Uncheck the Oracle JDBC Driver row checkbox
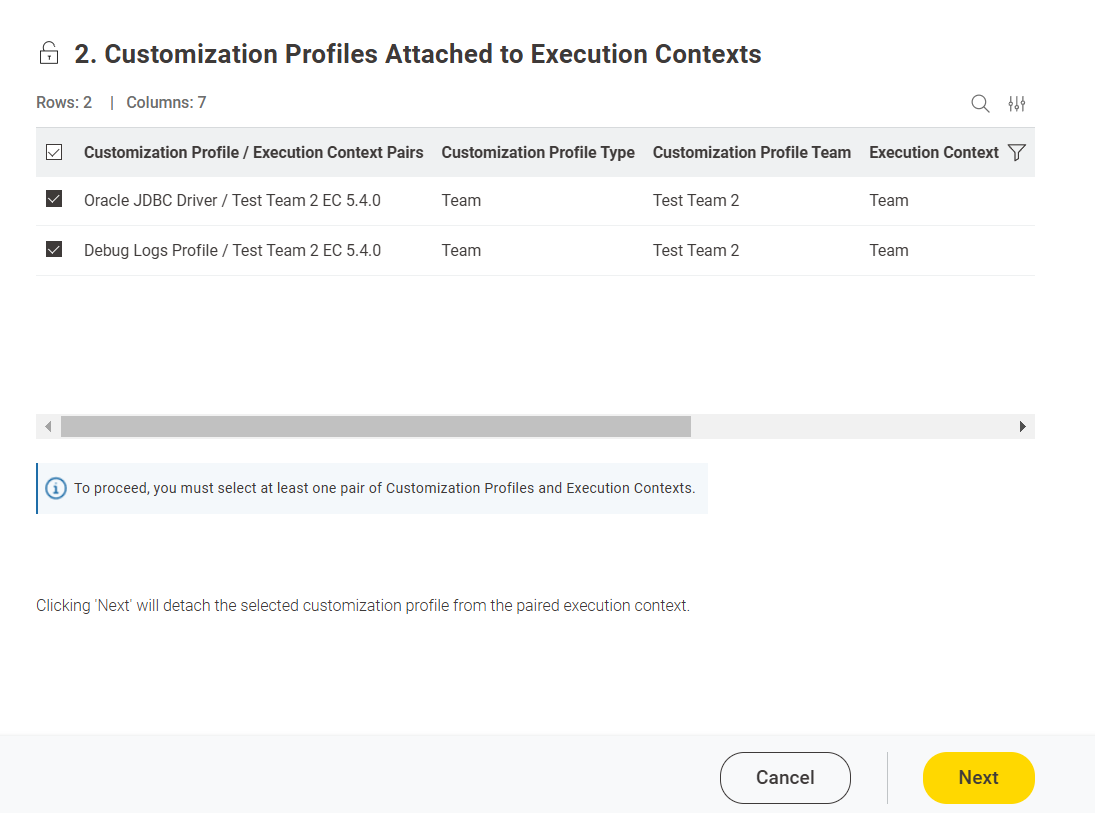The image size is (1095, 813). click(54, 200)
